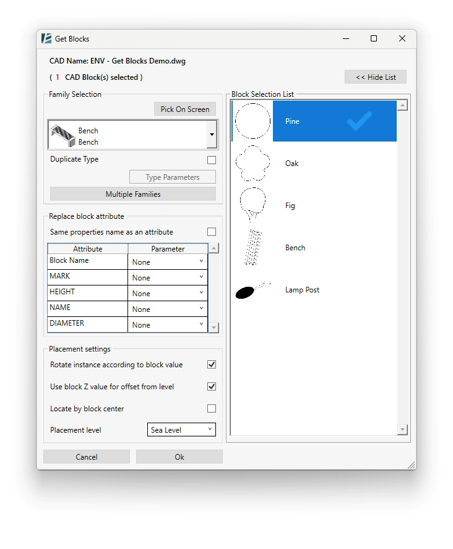Enable Locate by block center checkbox
This screenshot has width=453, height=549.
(211, 408)
